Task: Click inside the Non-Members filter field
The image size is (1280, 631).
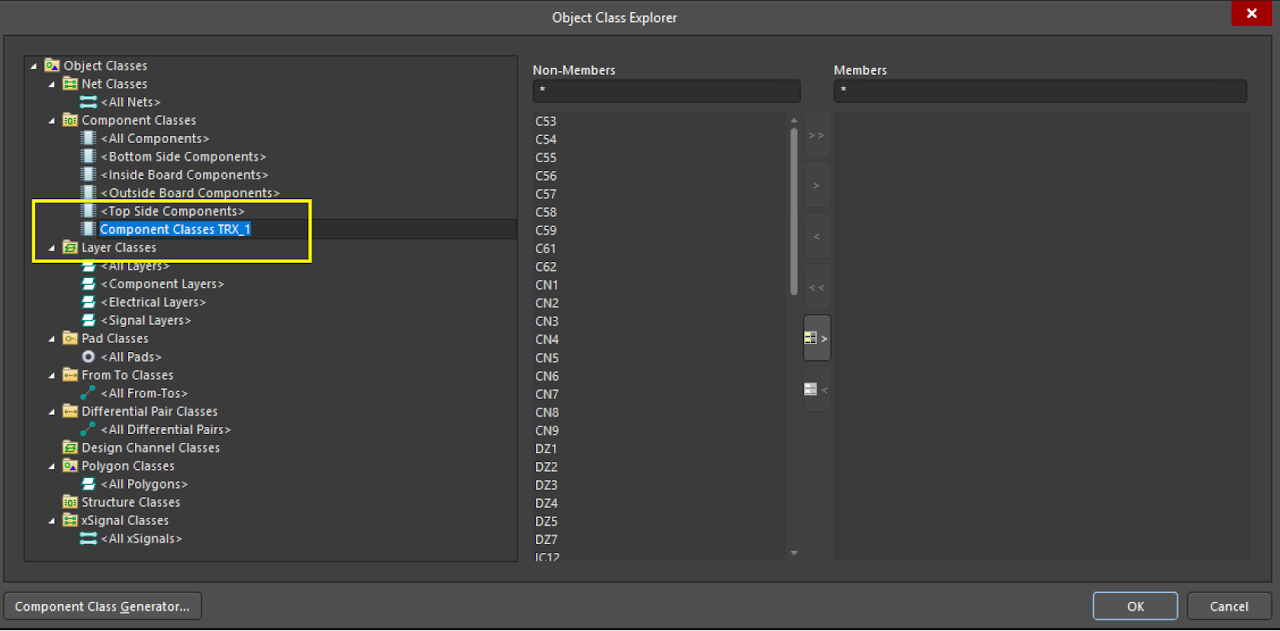Action: (666, 91)
